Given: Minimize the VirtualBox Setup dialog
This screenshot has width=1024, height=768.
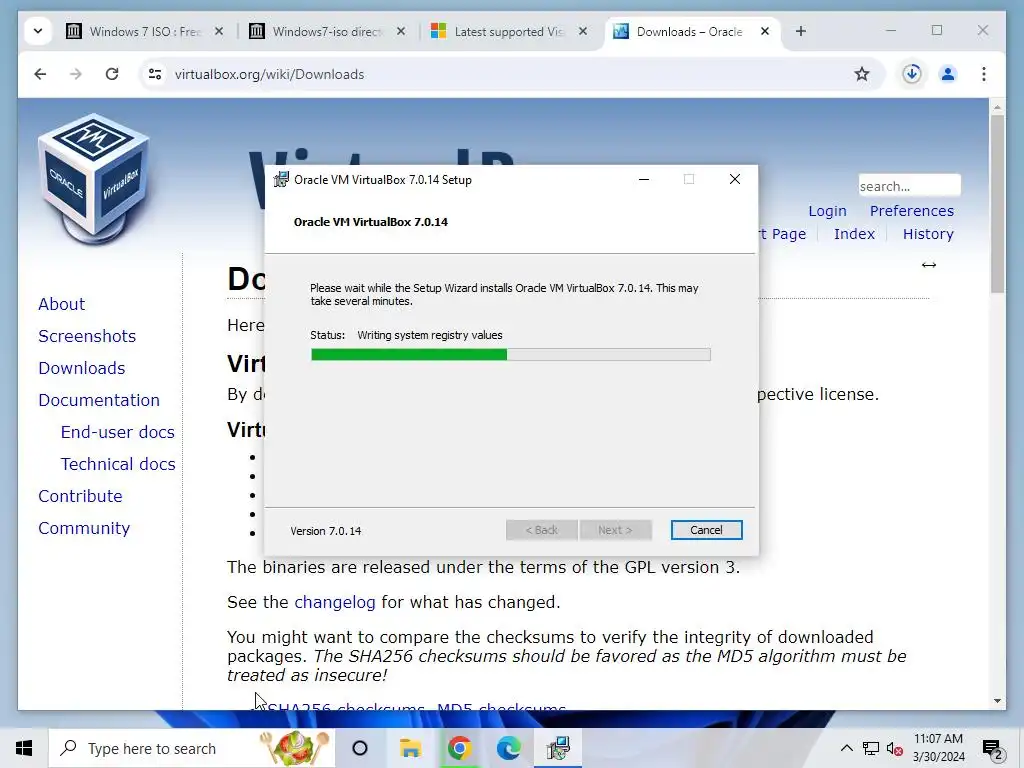Looking at the screenshot, I should pos(644,180).
